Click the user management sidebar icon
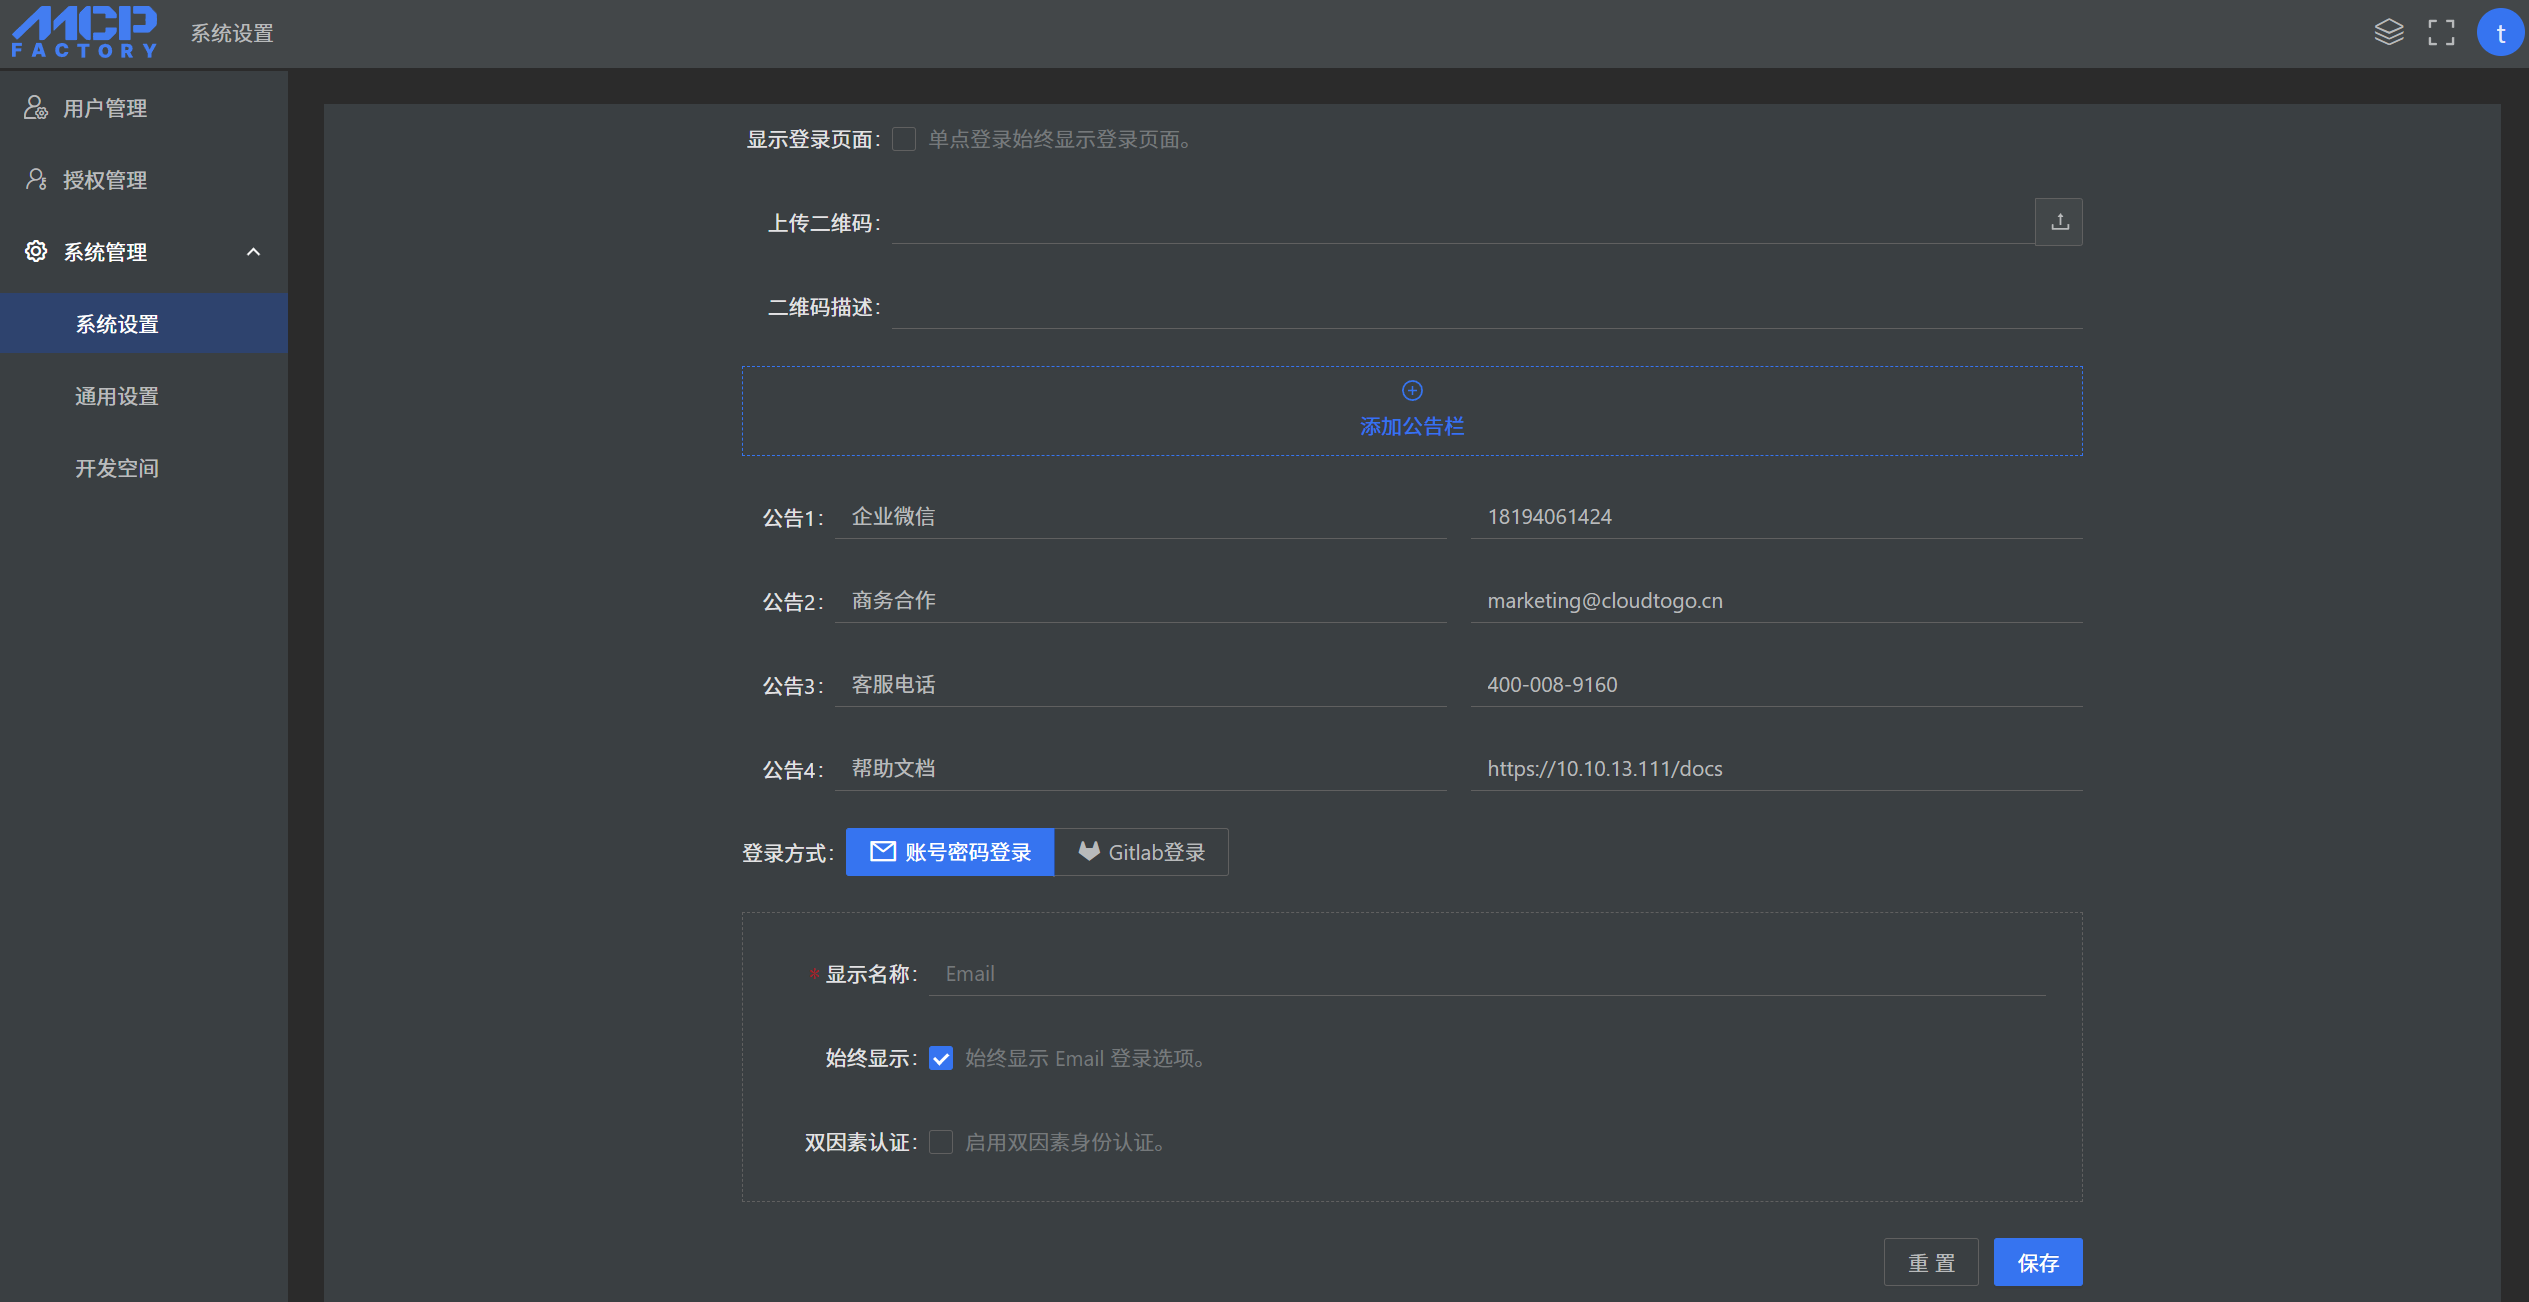 coord(36,108)
